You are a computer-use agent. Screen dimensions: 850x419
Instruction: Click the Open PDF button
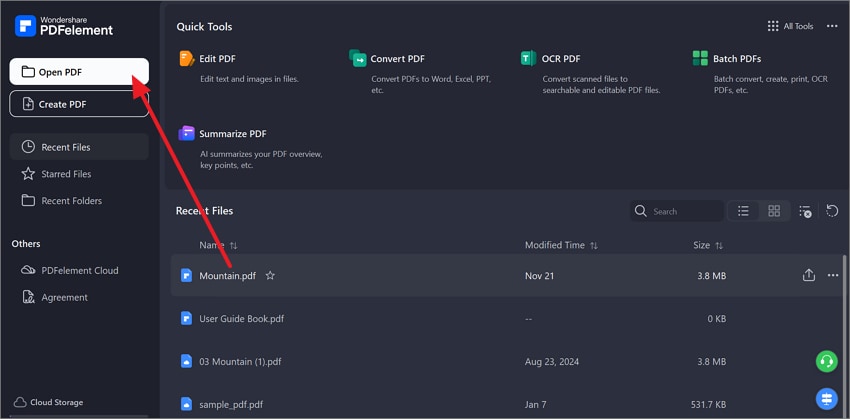point(79,71)
